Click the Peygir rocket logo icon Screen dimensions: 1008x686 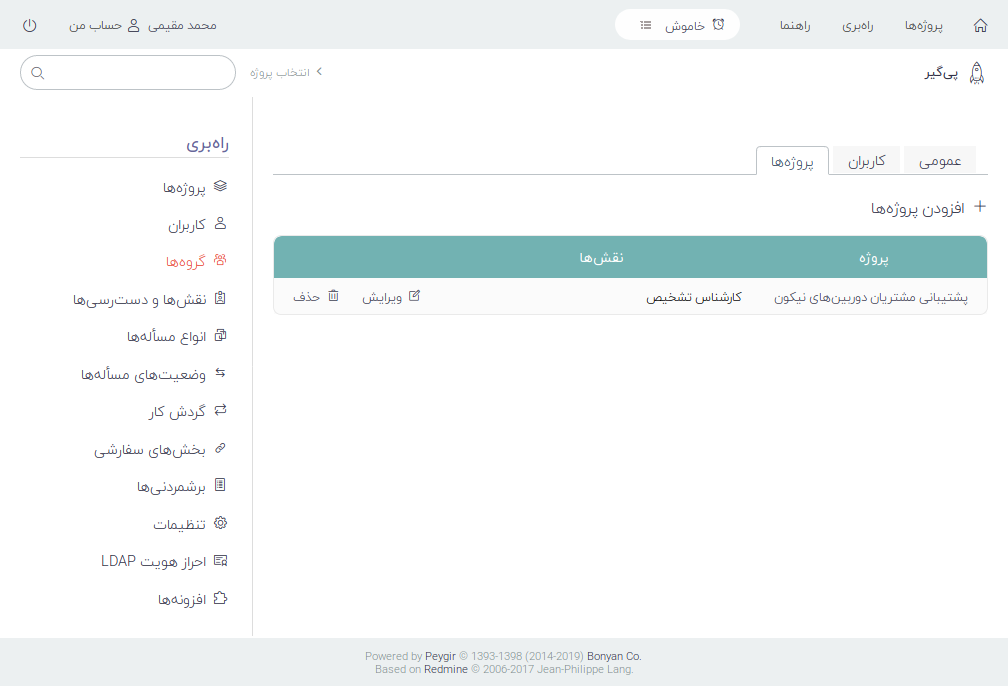point(977,73)
